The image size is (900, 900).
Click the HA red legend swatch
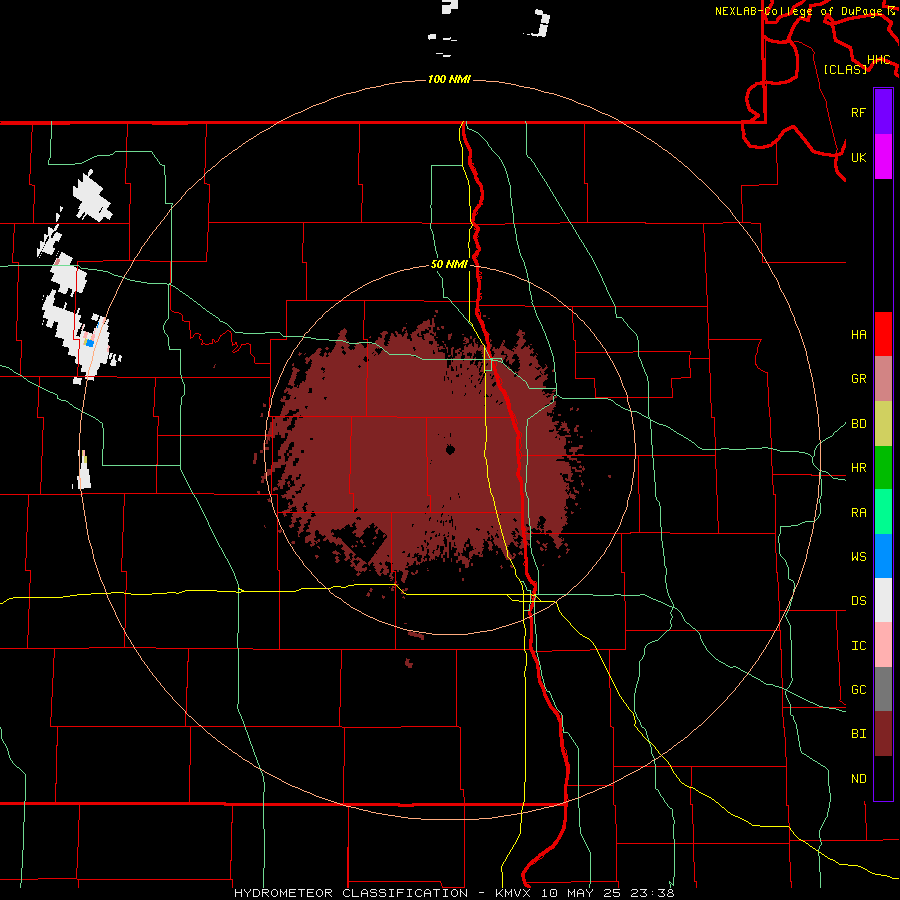883,334
